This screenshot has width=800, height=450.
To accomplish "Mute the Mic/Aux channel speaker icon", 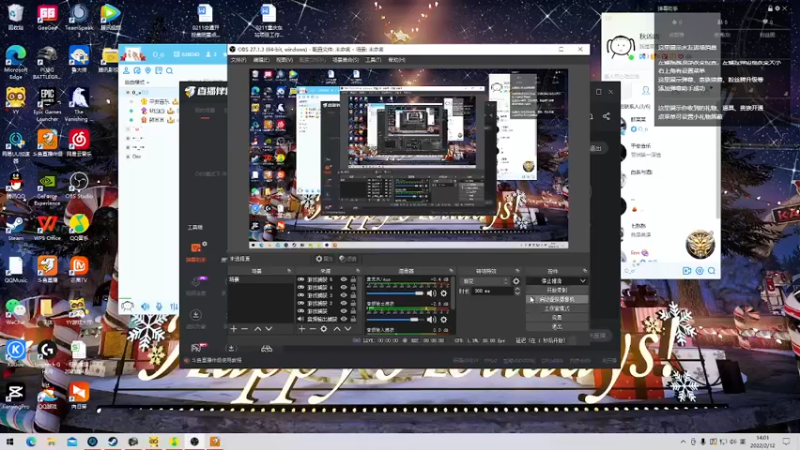I will point(431,293).
